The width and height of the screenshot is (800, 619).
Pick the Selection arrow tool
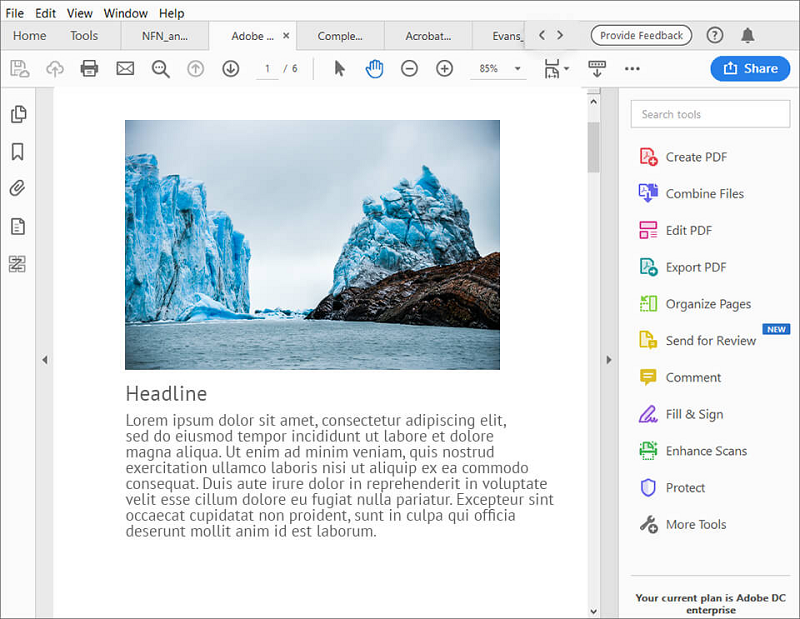coord(339,69)
